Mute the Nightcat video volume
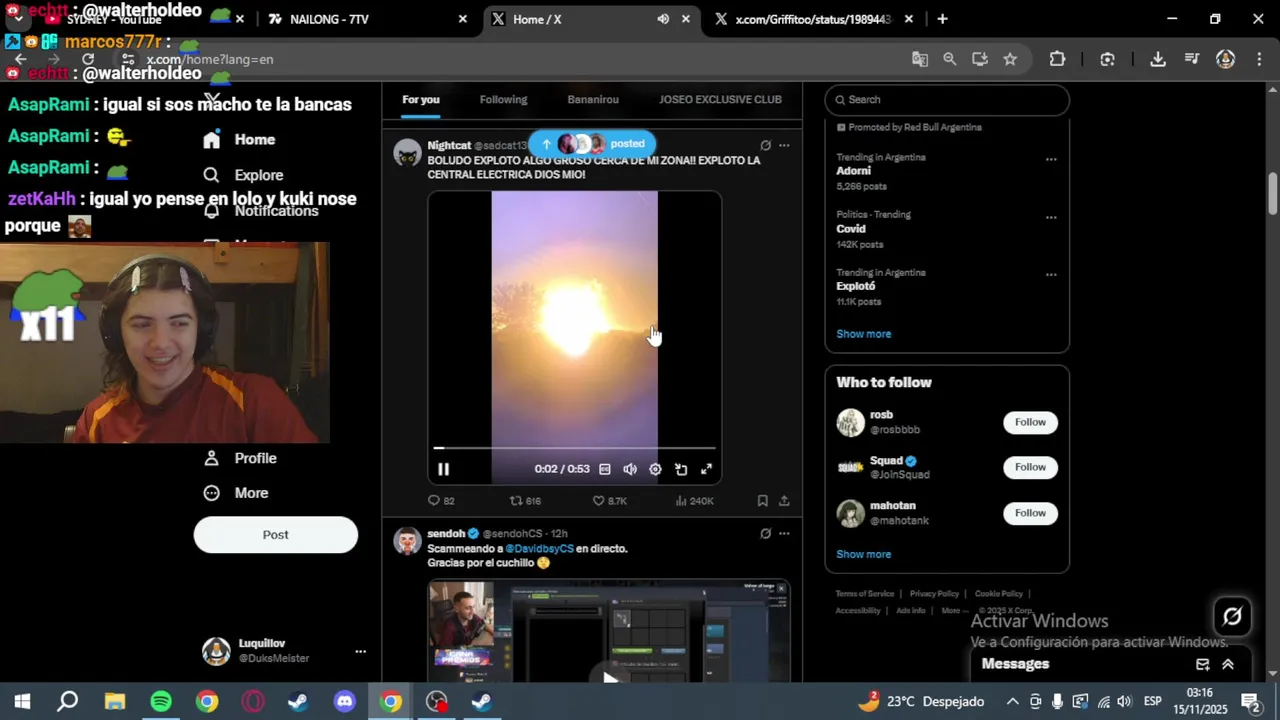The image size is (1280, 720). [630, 469]
